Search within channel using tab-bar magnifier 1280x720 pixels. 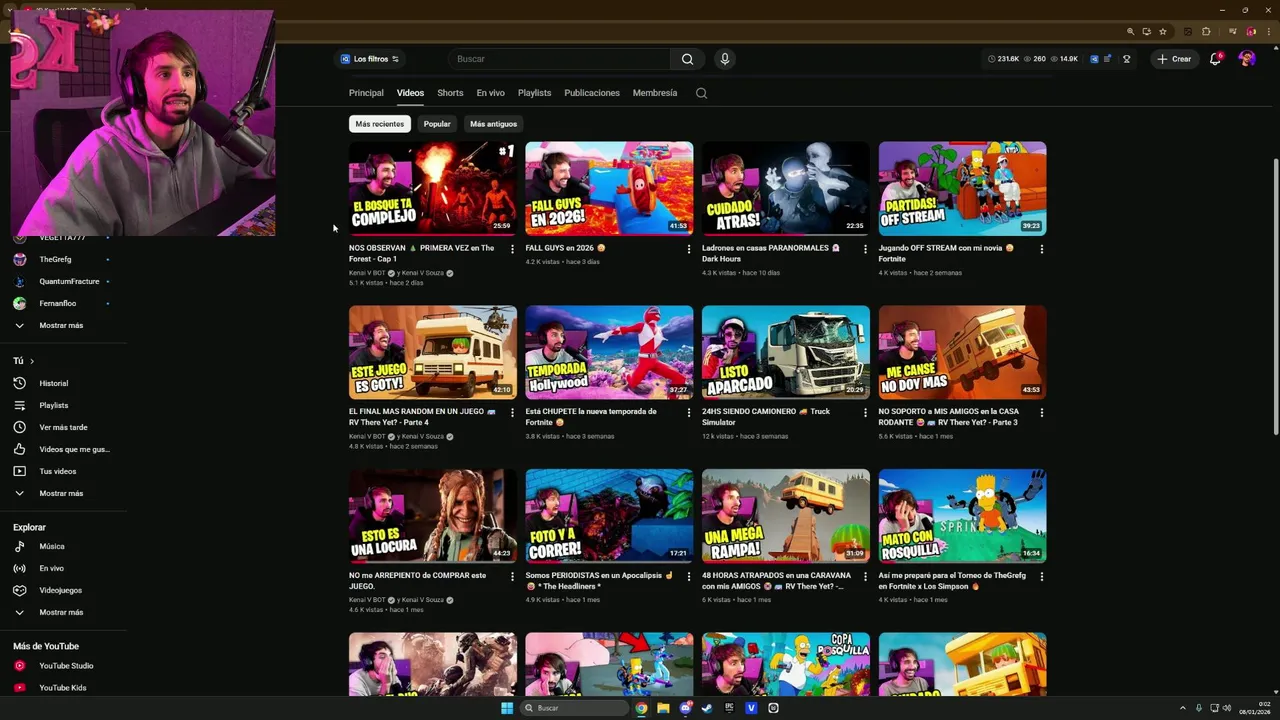(701, 93)
